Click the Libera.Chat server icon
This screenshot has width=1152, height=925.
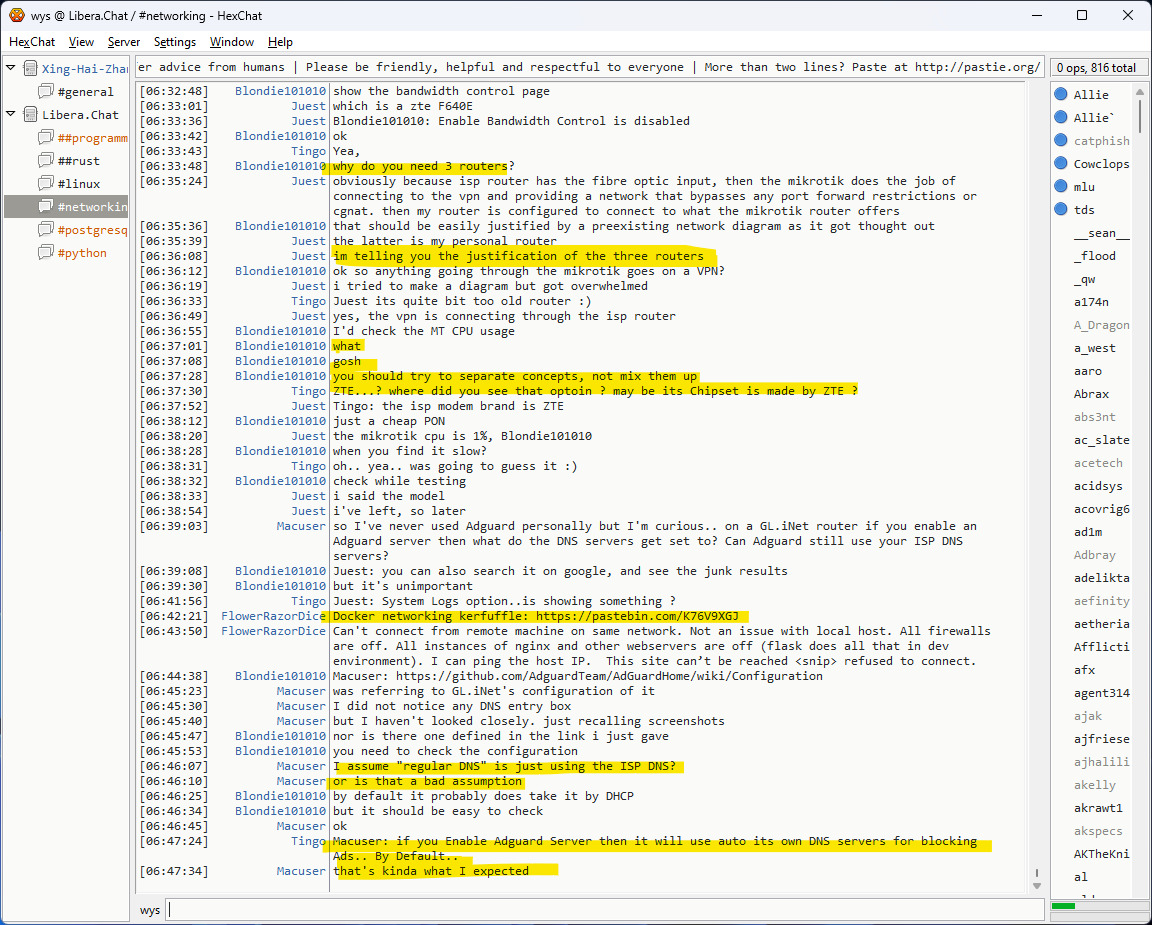(29, 115)
